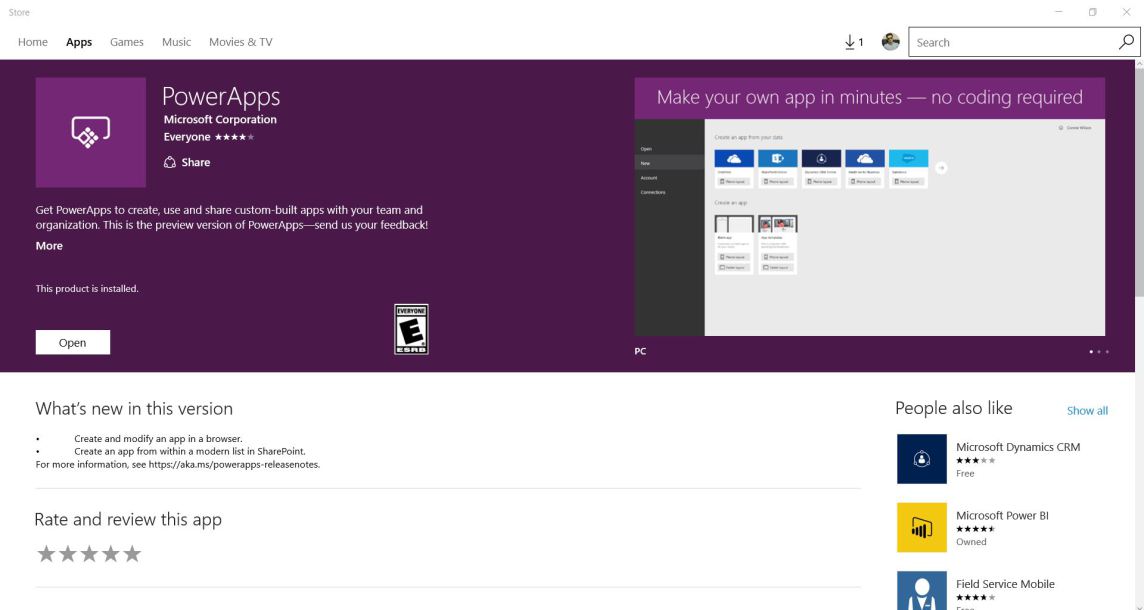Rate app one star
Screen dimensions: 1144x610
click(46, 554)
